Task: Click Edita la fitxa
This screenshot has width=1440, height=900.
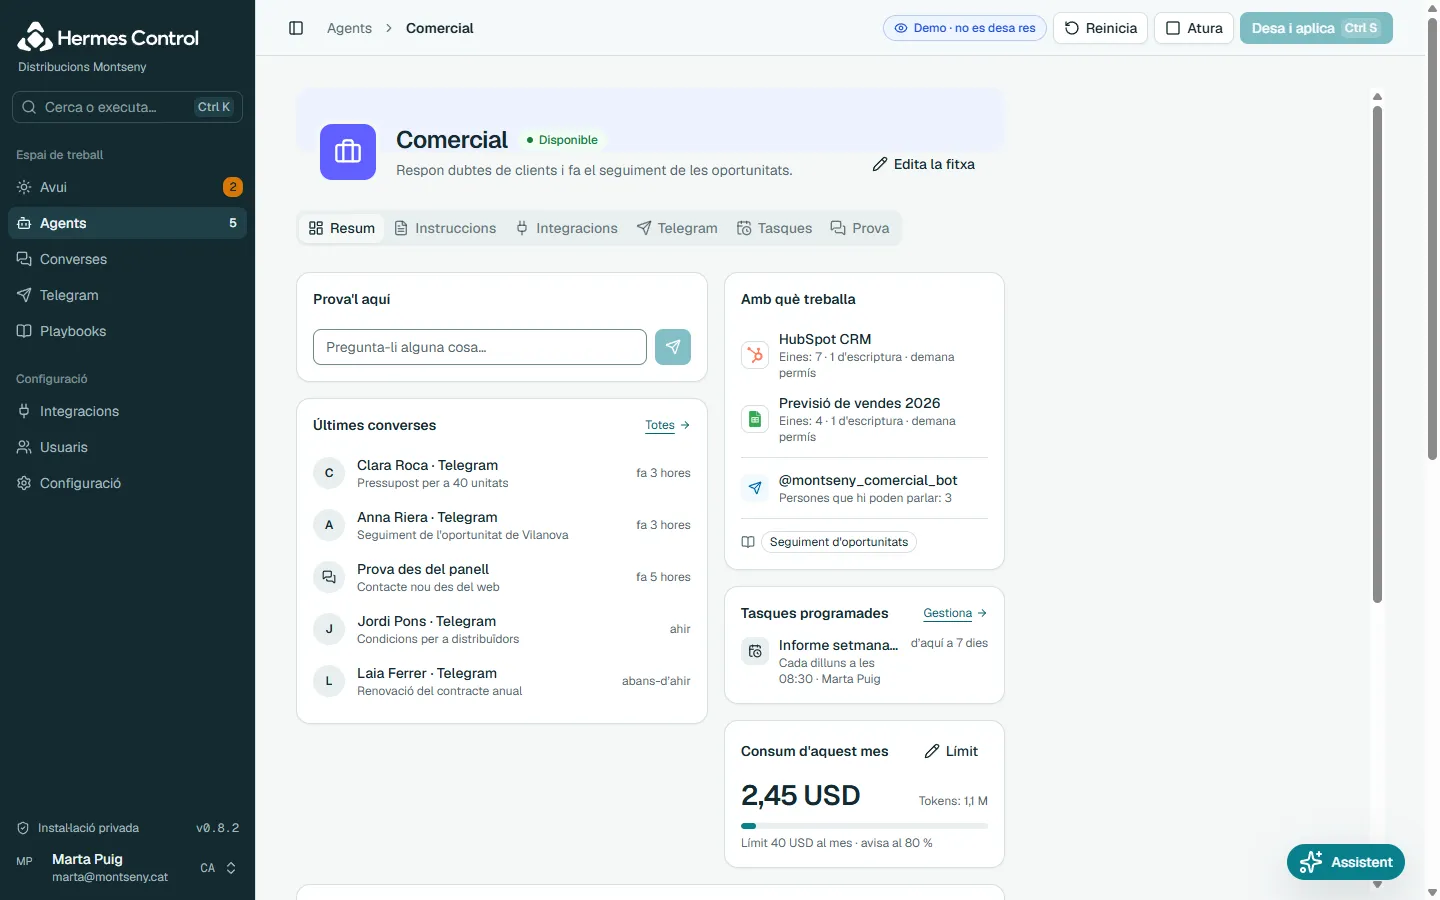Action: point(923,164)
